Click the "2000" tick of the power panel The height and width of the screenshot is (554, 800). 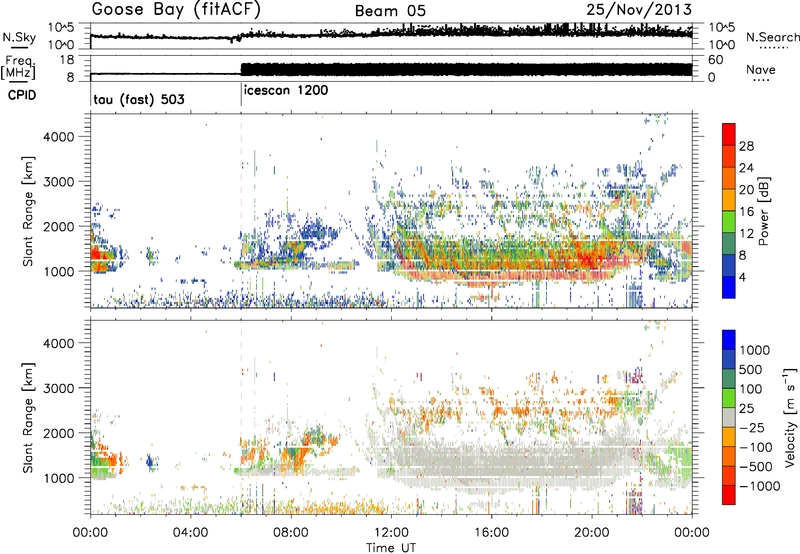click(59, 226)
